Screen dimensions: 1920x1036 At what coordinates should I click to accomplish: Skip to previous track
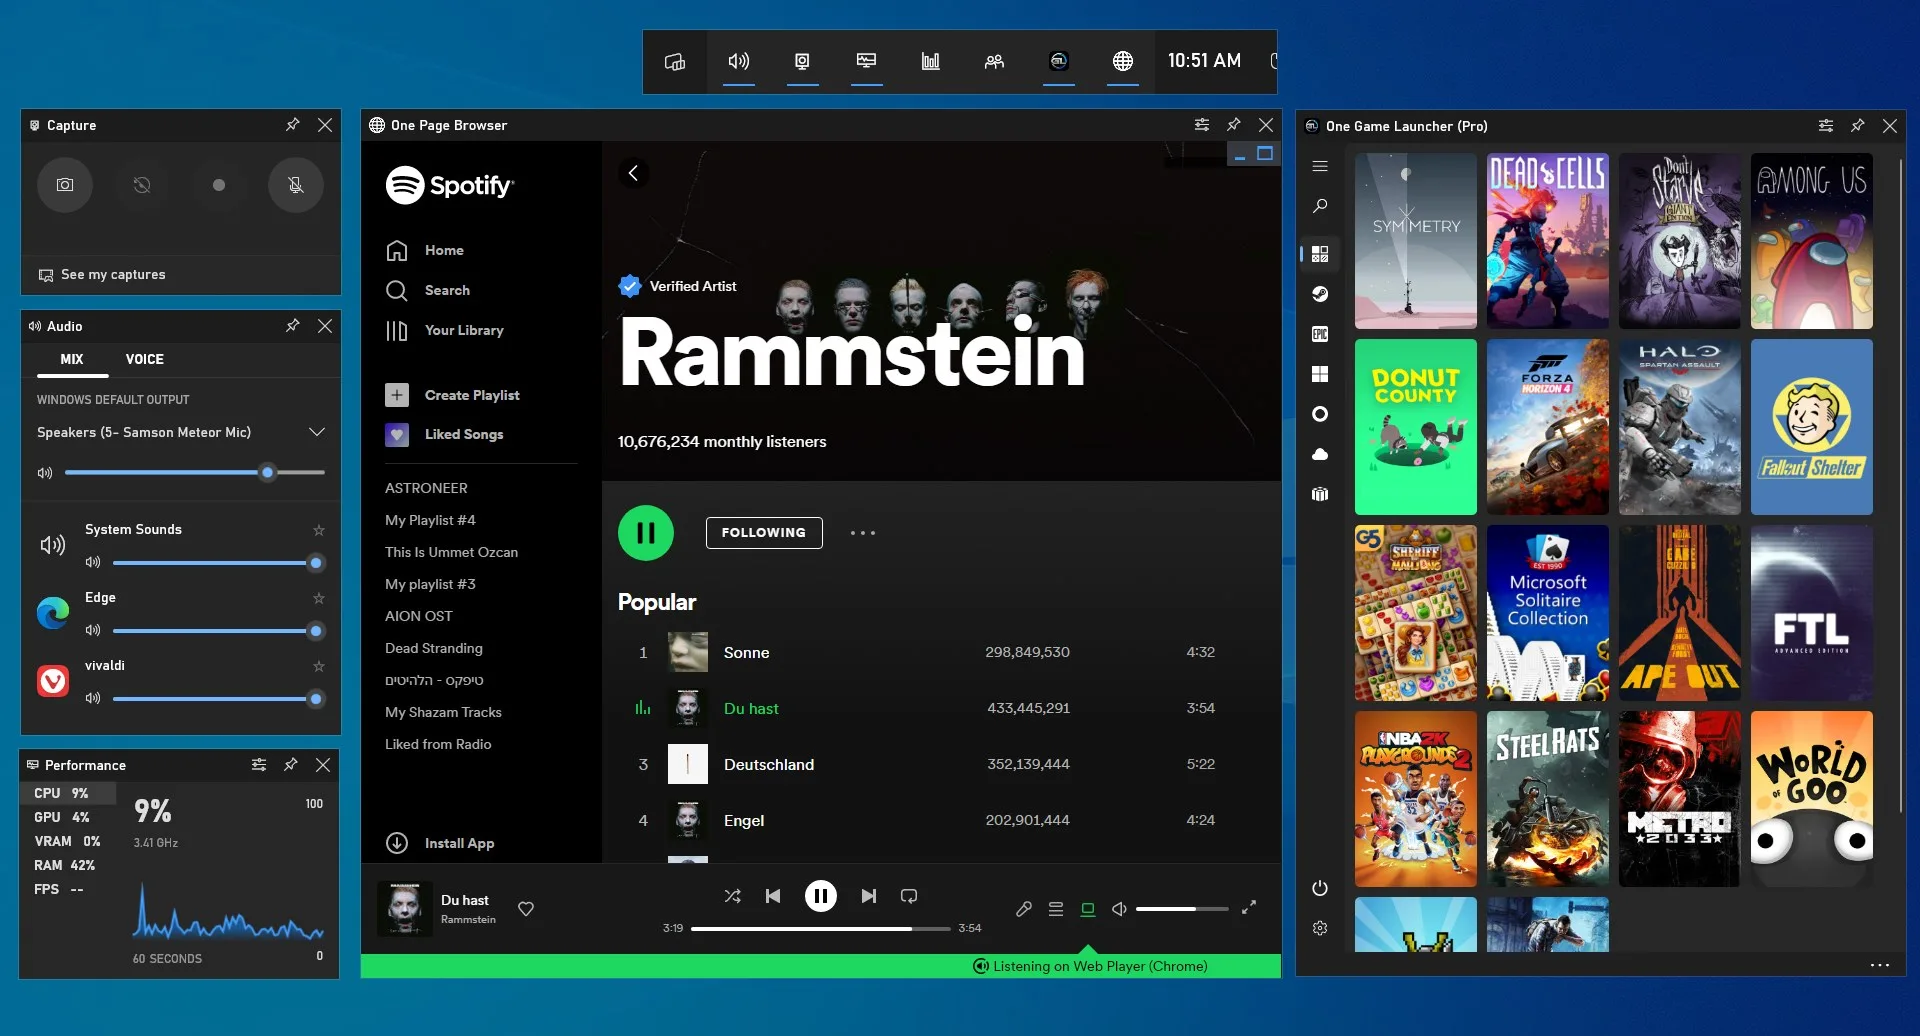pyautogui.click(x=773, y=896)
